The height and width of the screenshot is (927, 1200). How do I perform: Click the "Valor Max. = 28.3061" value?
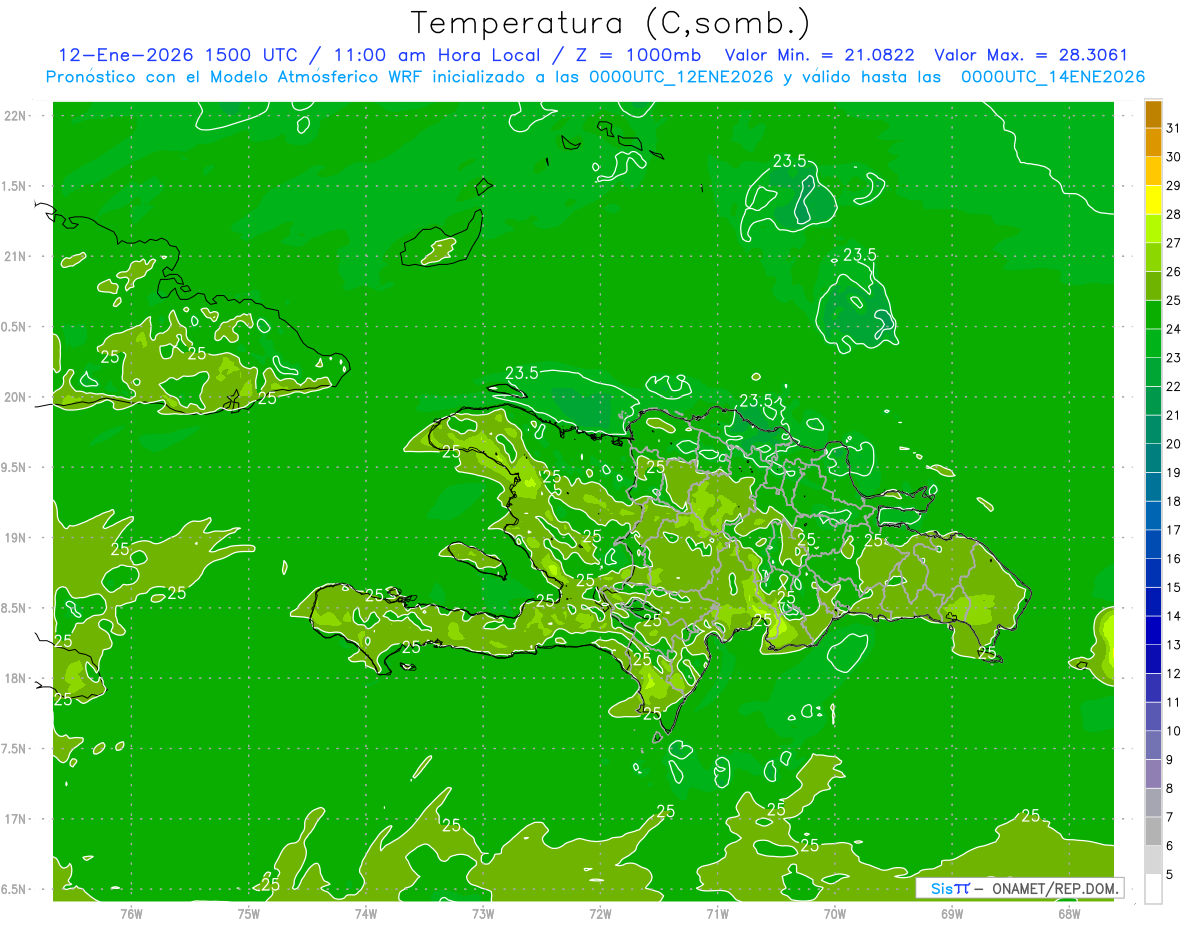(1031, 55)
